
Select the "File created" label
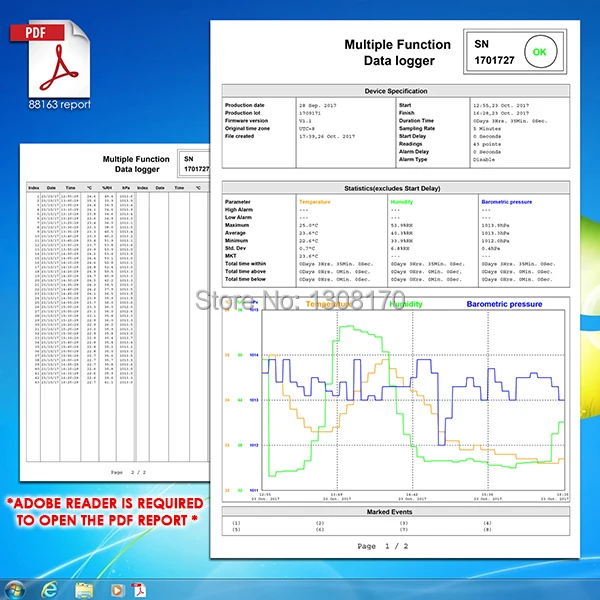tap(239, 136)
